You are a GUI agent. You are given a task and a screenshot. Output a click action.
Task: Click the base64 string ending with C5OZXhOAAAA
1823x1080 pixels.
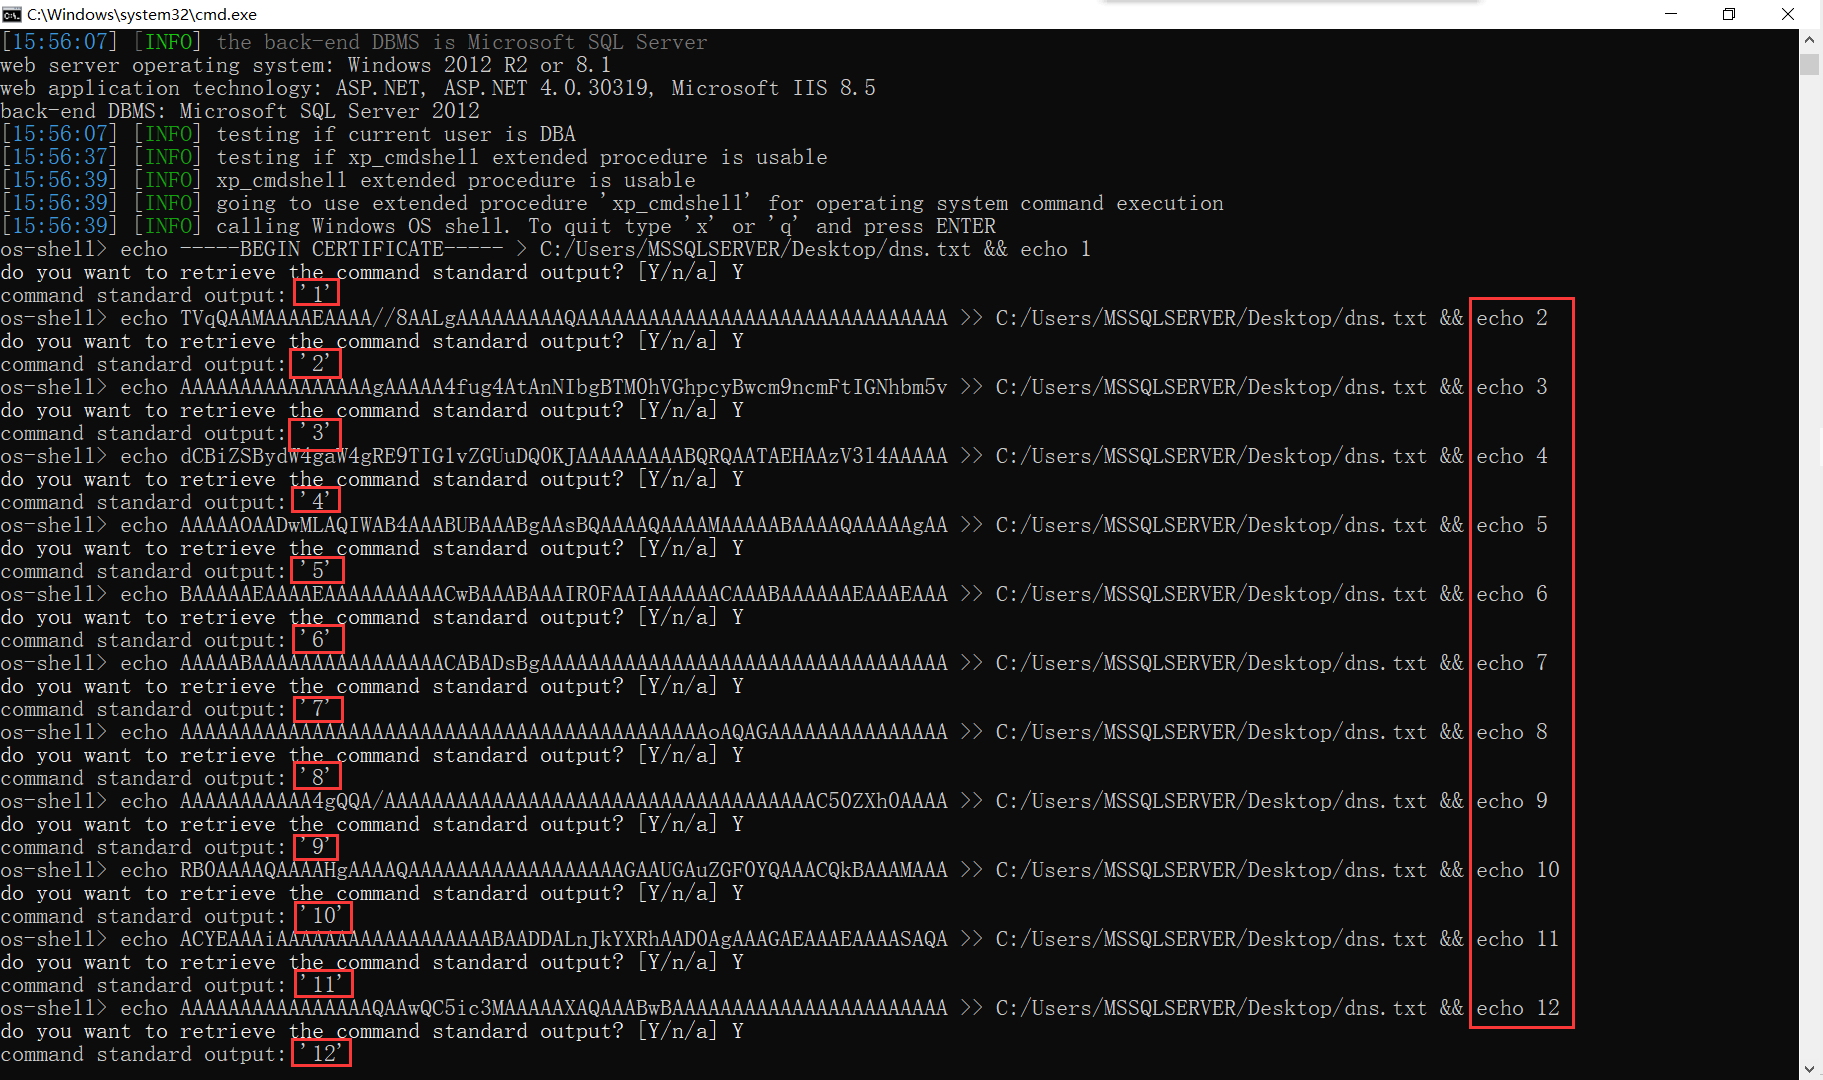point(564,801)
